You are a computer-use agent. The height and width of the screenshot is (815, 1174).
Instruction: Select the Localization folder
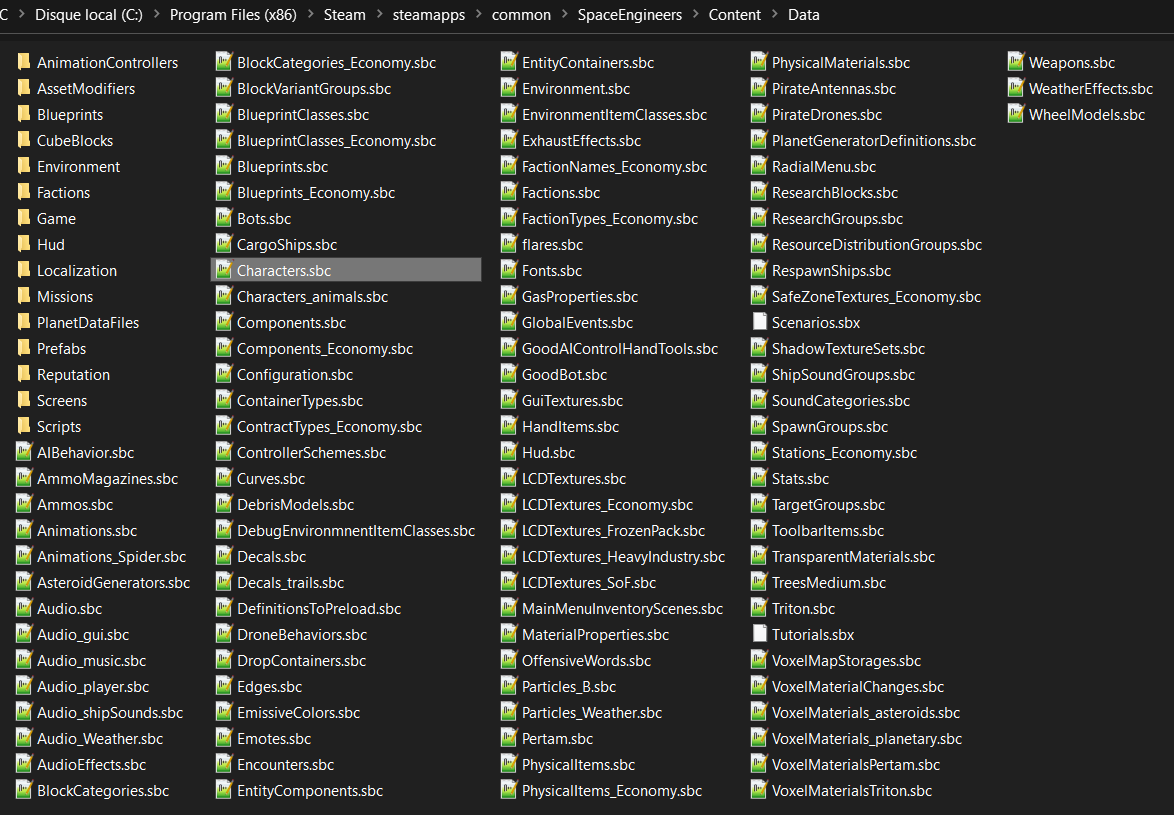point(76,271)
